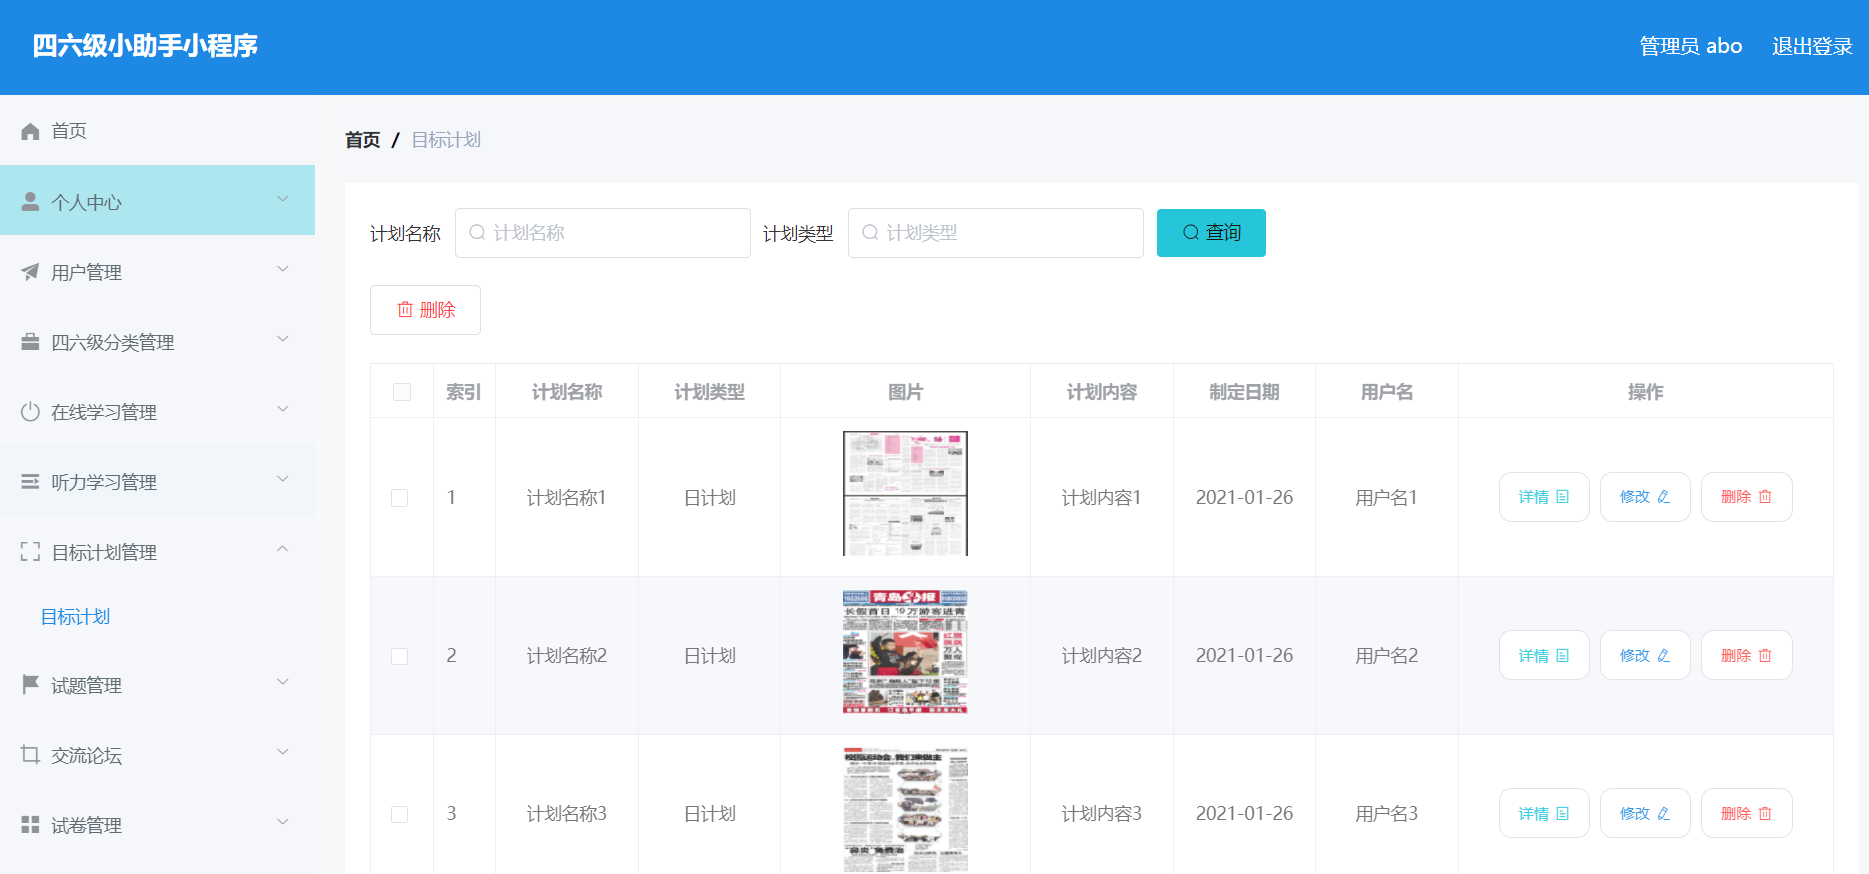Click the person icon for 个人中心

point(30,201)
